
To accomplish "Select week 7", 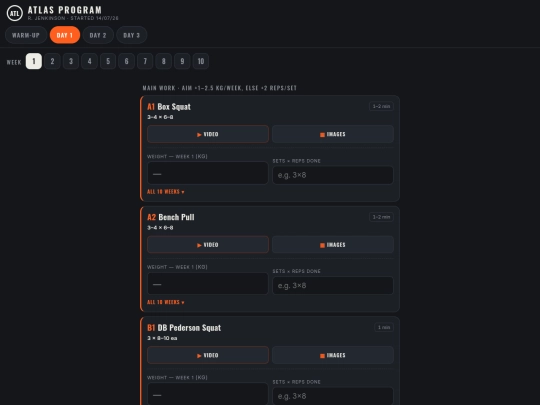I will pyautogui.click(x=145, y=61).
